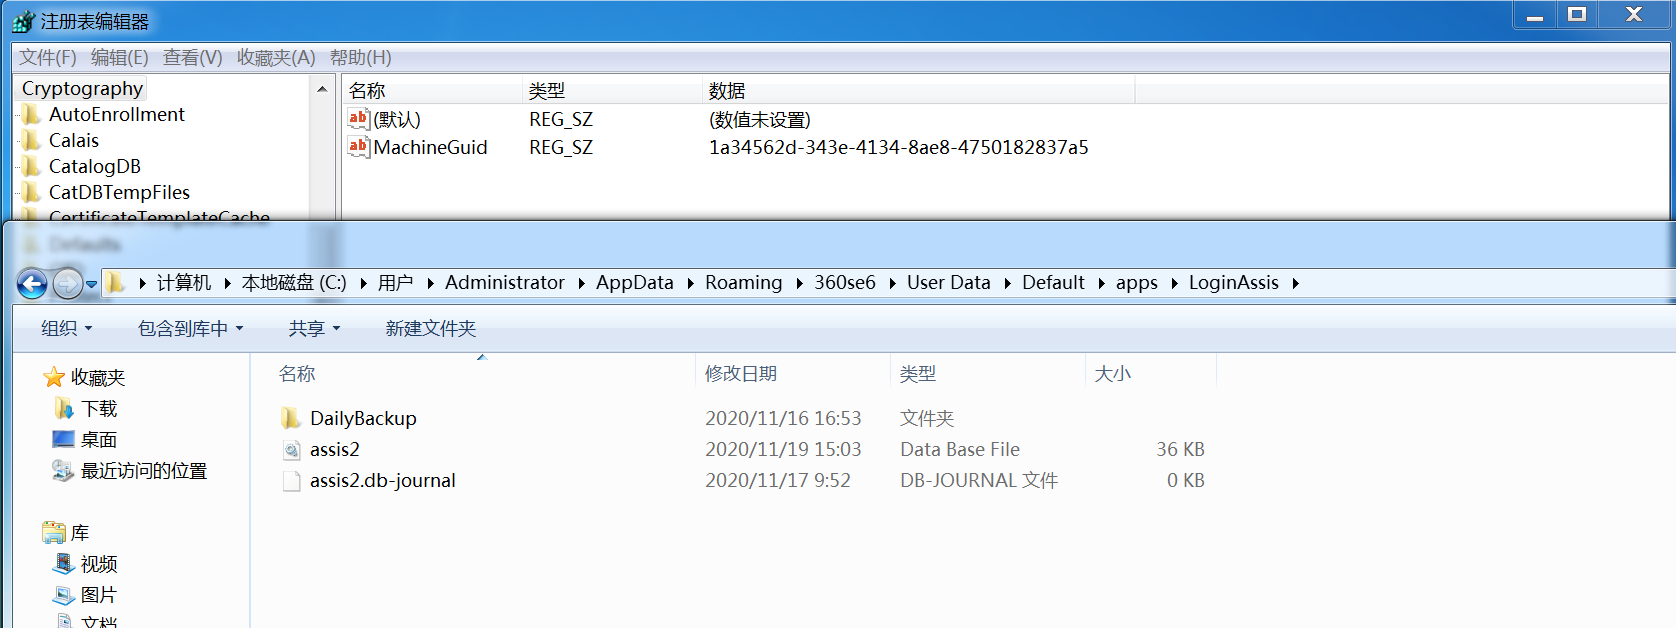
Task: Maximize the Registry Editor window
Action: (1577, 14)
